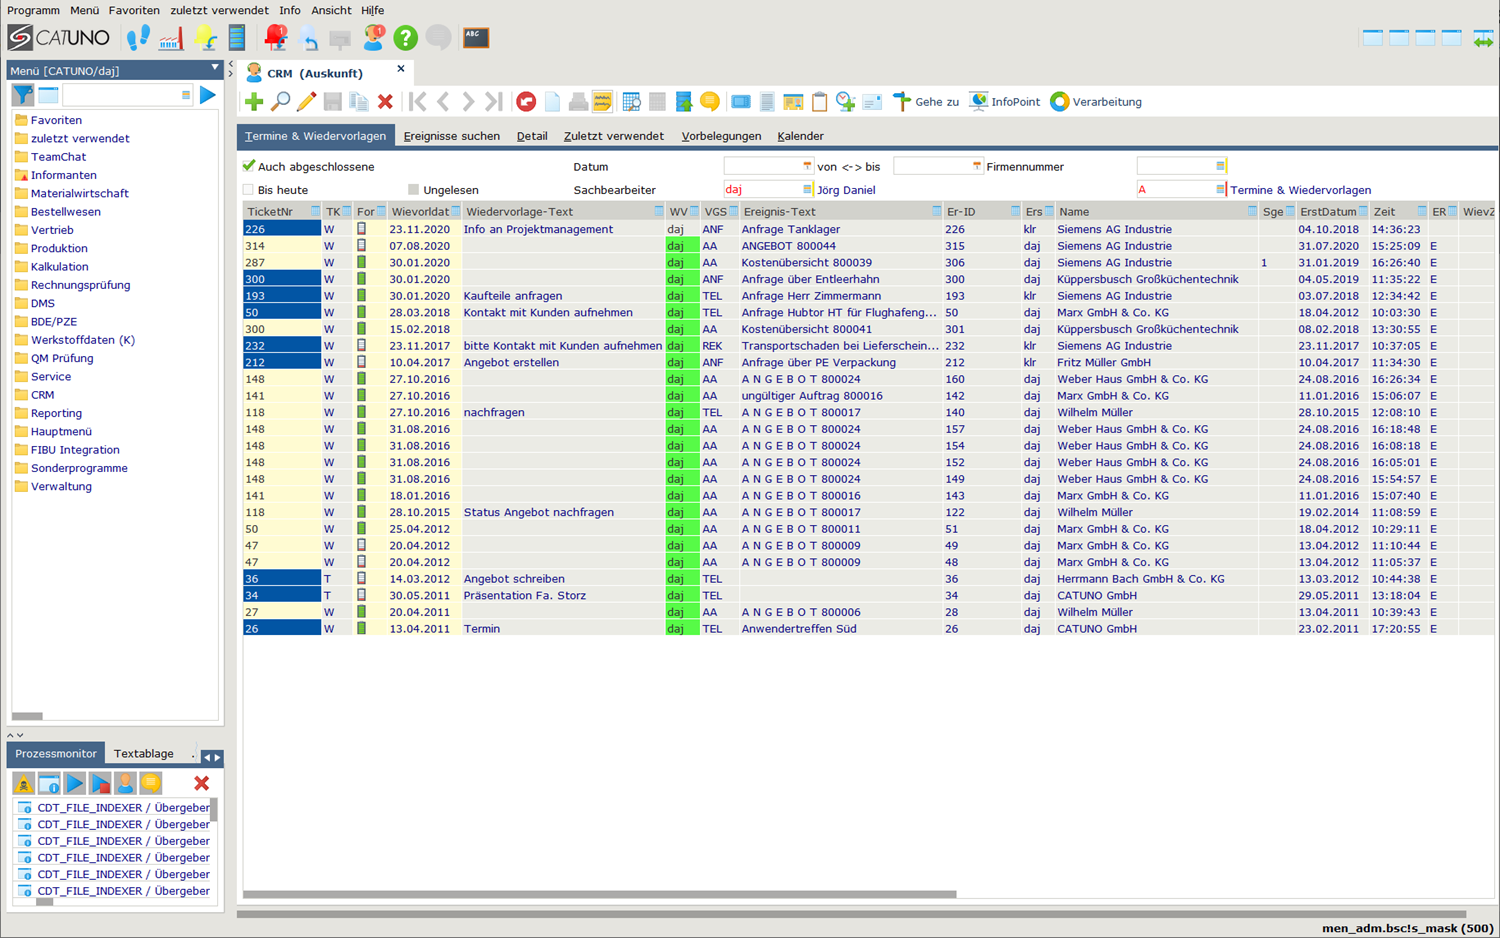1500x938 pixels.
Task: Uncheck the Auch abgeschlossene checkbox
Action: (x=249, y=166)
